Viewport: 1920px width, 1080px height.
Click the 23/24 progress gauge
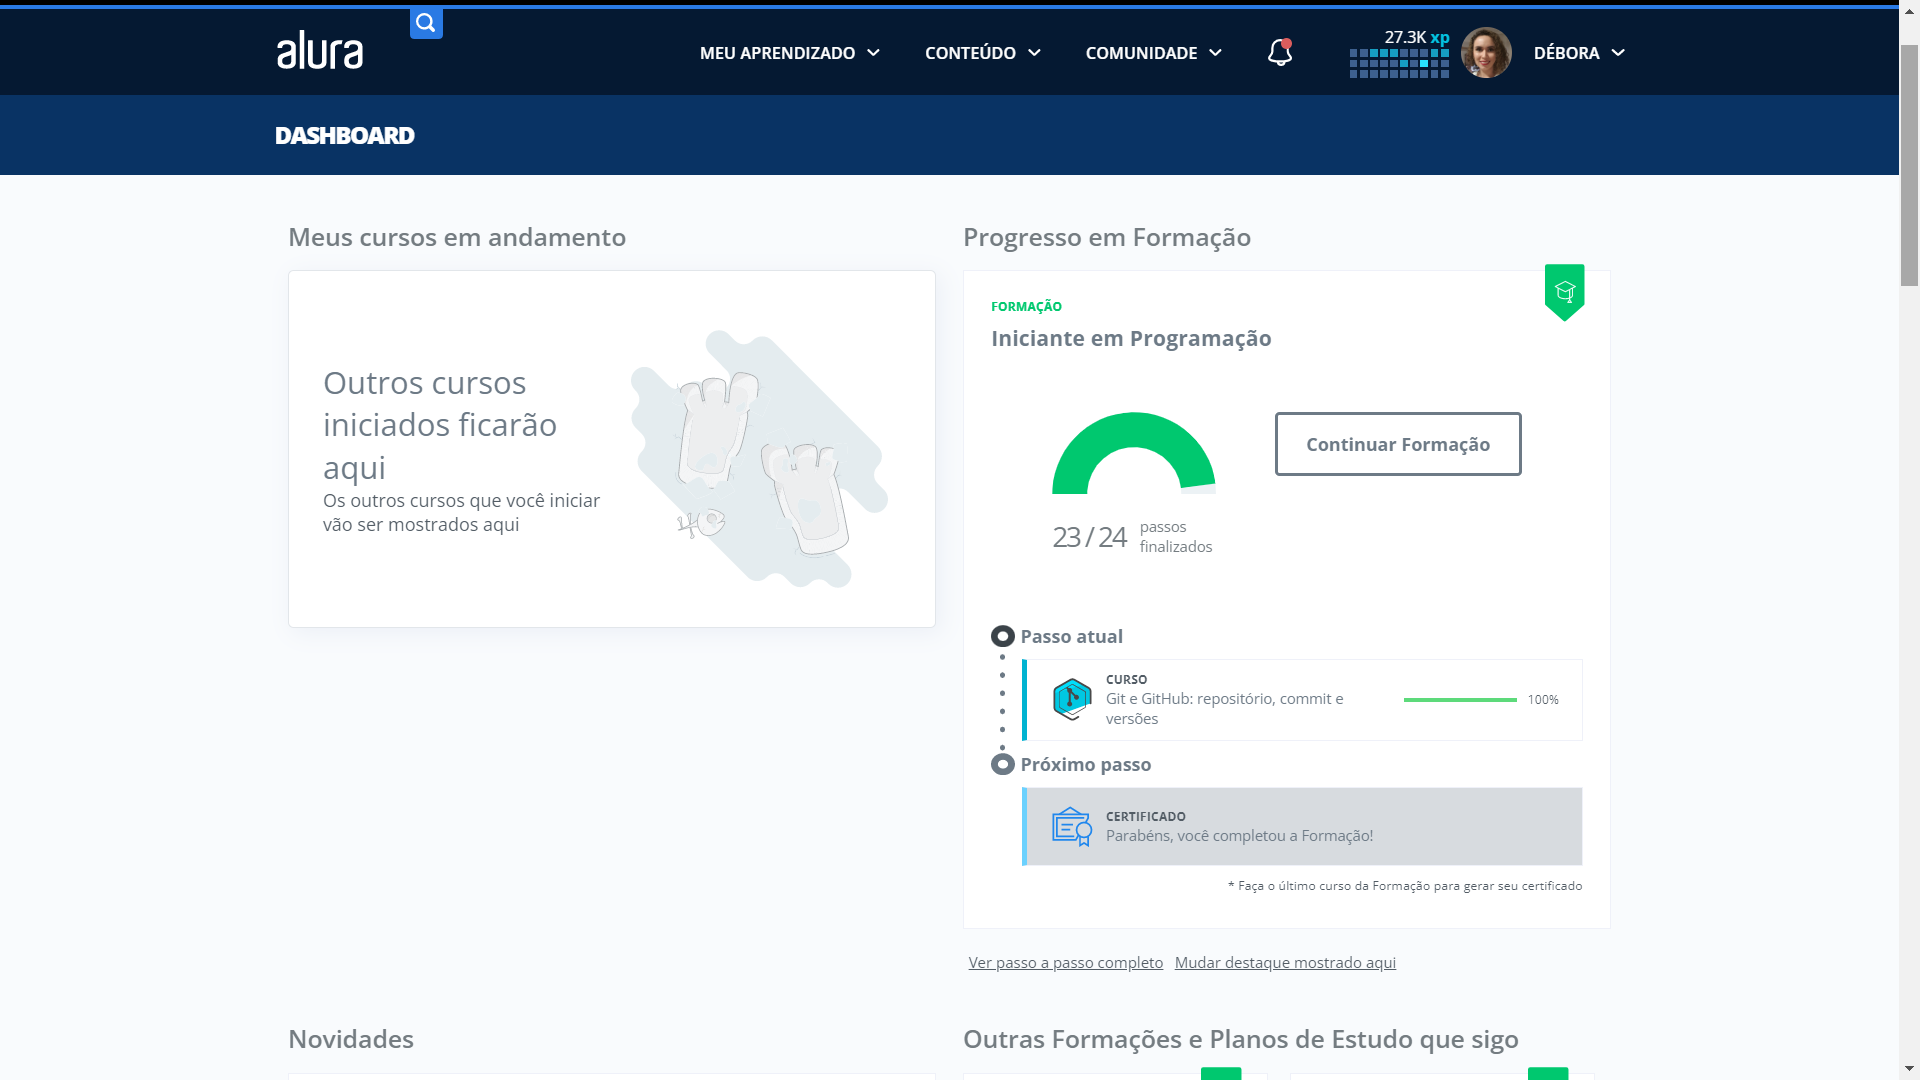point(1134,453)
